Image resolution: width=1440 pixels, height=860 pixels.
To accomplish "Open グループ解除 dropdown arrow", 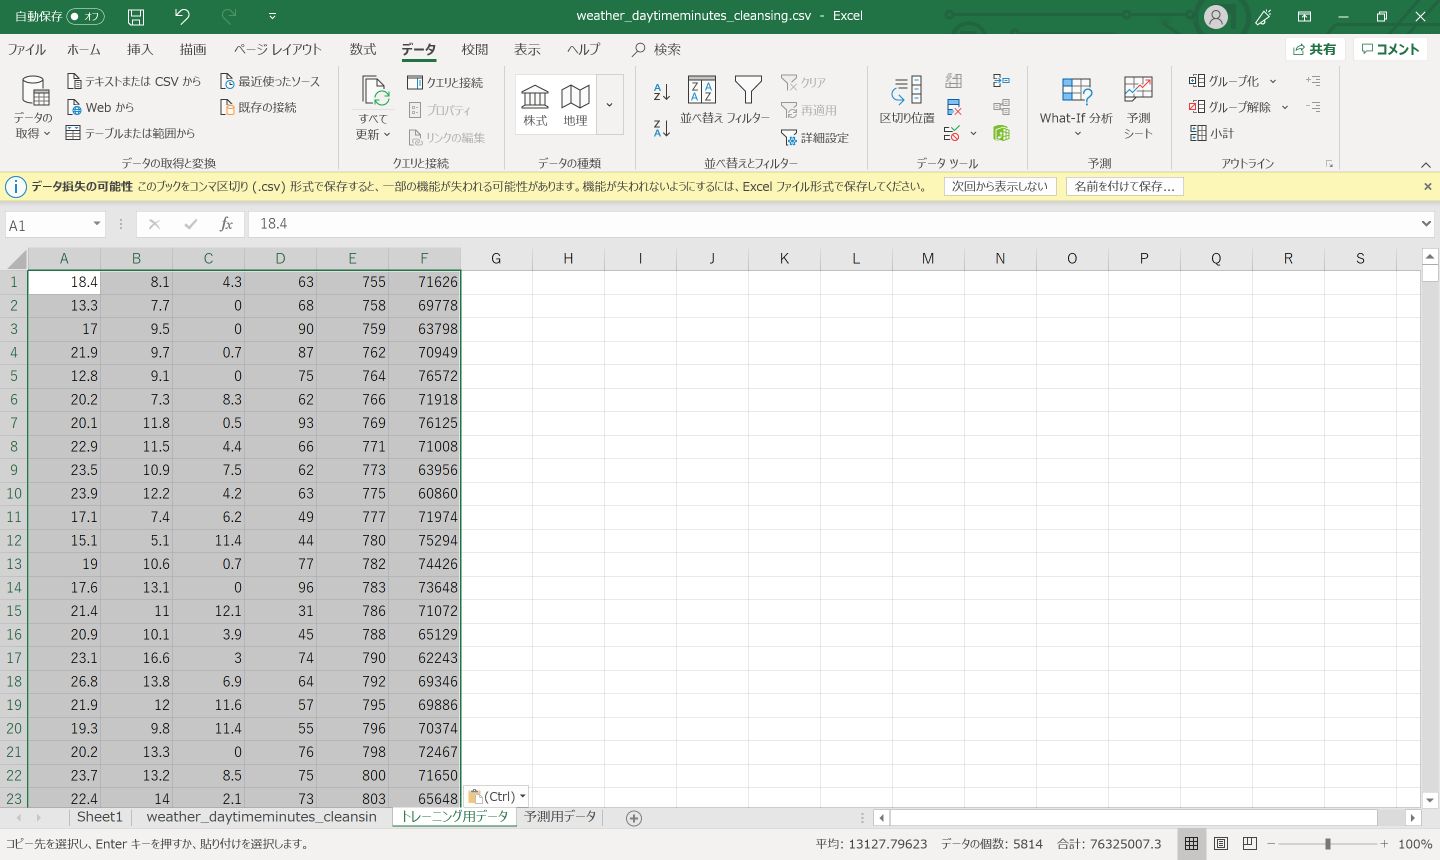I will point(1285,107).
